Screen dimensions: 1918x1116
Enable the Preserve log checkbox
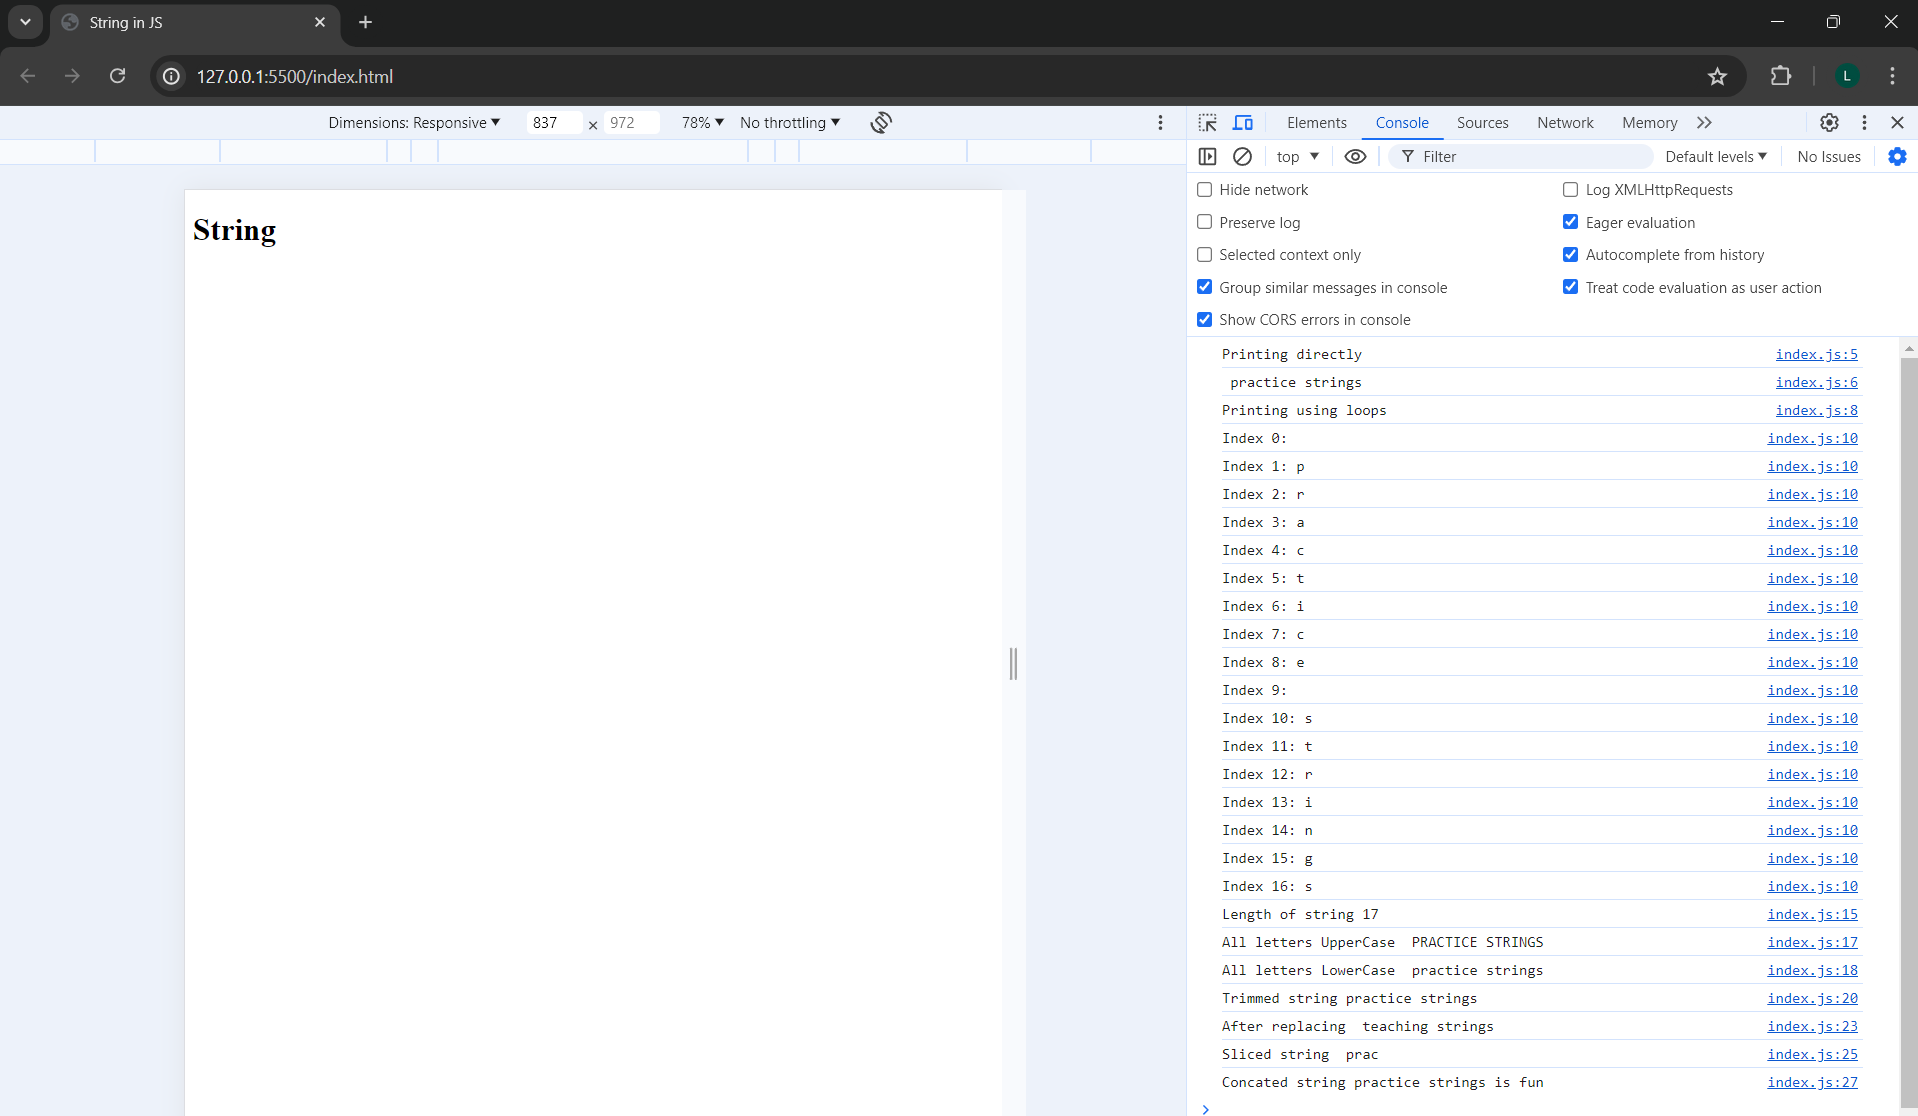(1205, 222)
